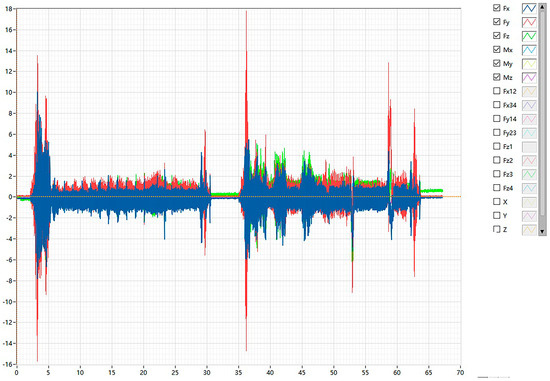550x381 pixels.
Task: Check the Fy23 channel box
Action: (496, 132)
